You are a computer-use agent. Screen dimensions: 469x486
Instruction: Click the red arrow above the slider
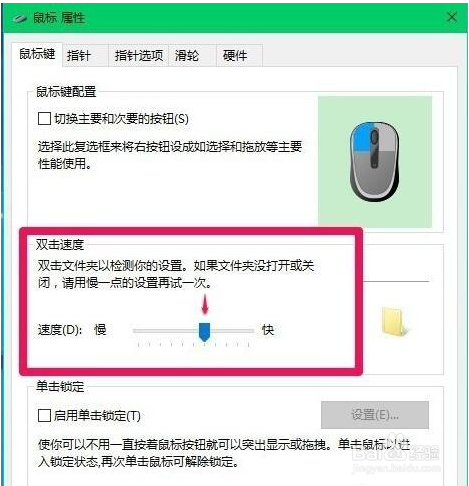pyautogui.click(x=205, y=305)
